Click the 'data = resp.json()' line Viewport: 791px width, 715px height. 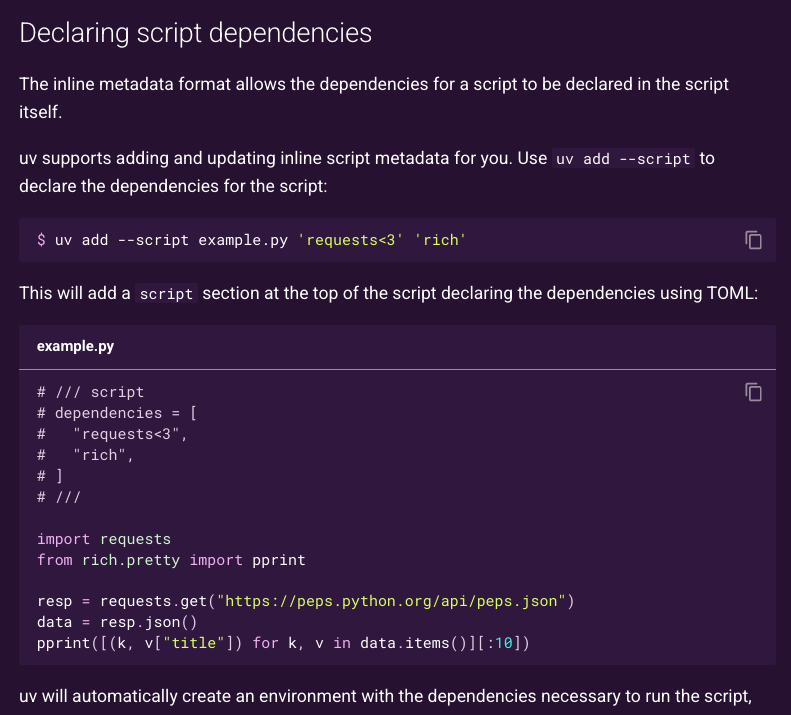(x=117, y=623)
